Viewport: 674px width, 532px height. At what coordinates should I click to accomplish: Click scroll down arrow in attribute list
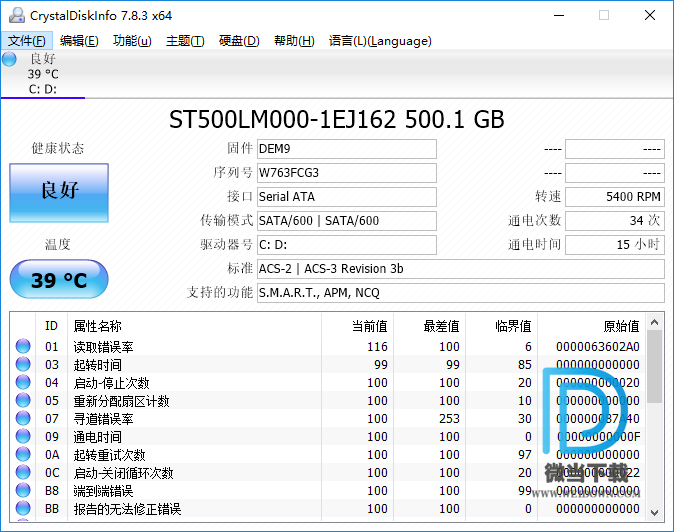655,512
